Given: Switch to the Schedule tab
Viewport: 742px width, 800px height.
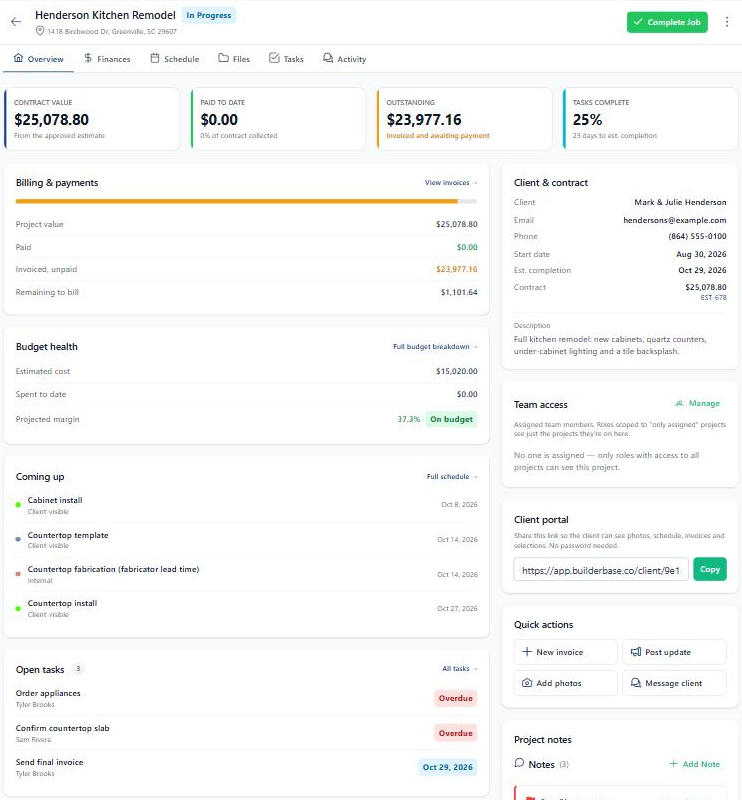Looking at the screenshot, I should pos(175,59).
